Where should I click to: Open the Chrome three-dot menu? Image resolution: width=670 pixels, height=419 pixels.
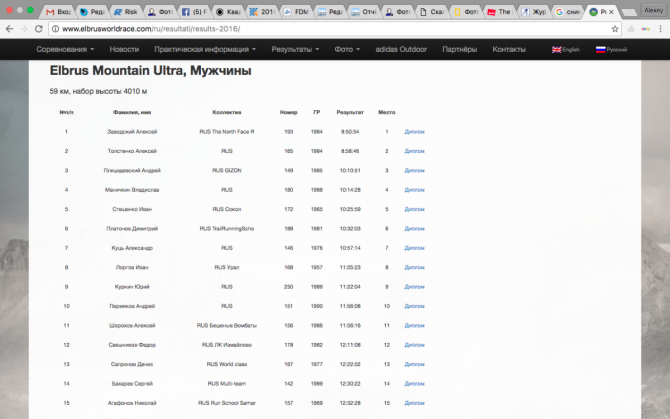[658, 28]
